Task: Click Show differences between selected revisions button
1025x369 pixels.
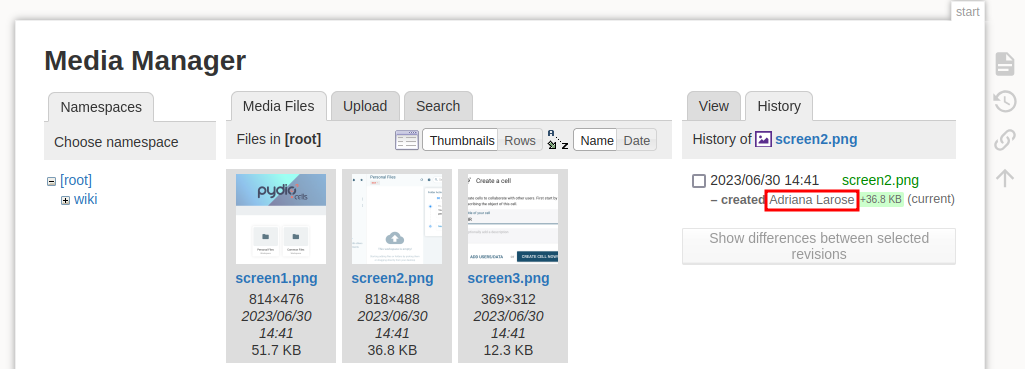Action: pos(818,246)
